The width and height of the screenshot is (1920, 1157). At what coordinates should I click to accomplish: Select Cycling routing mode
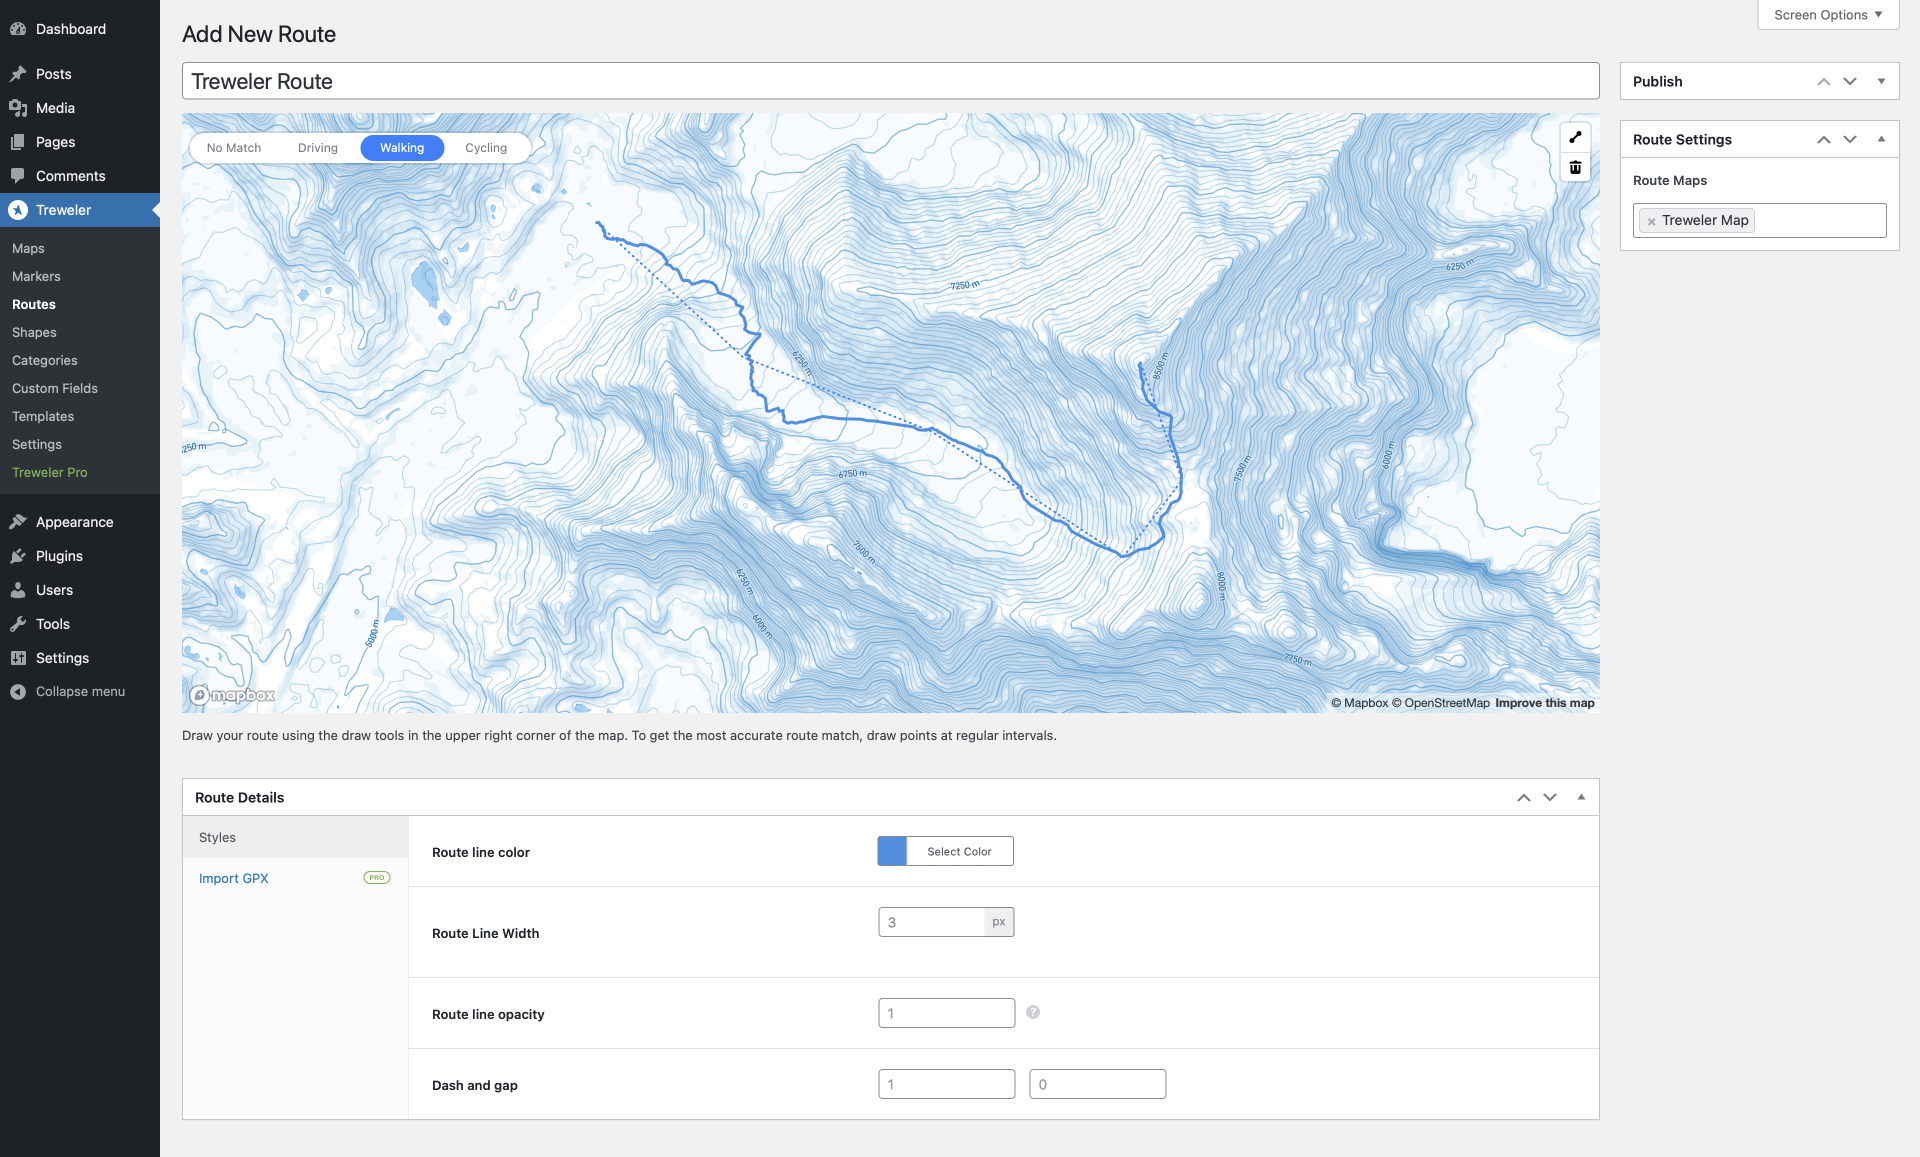pos(486,148)
